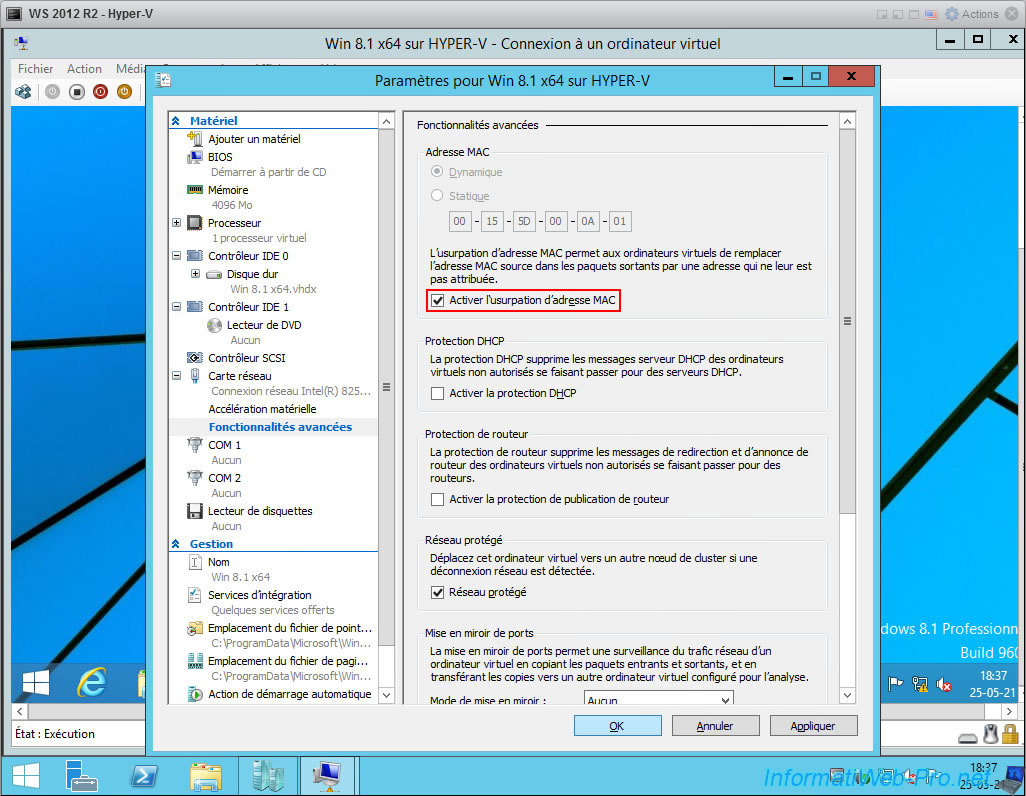Enable Activer la protection DHCP checkbox

(438, 393)
